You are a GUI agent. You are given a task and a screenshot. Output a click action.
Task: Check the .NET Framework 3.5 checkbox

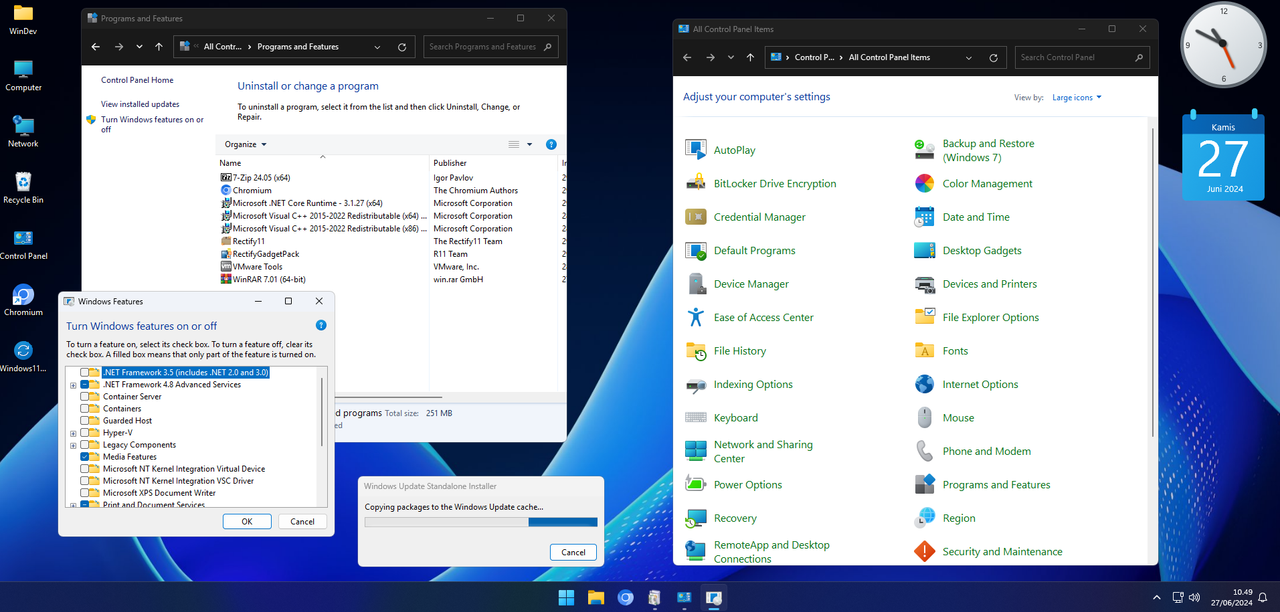click(x=85, y=372)
